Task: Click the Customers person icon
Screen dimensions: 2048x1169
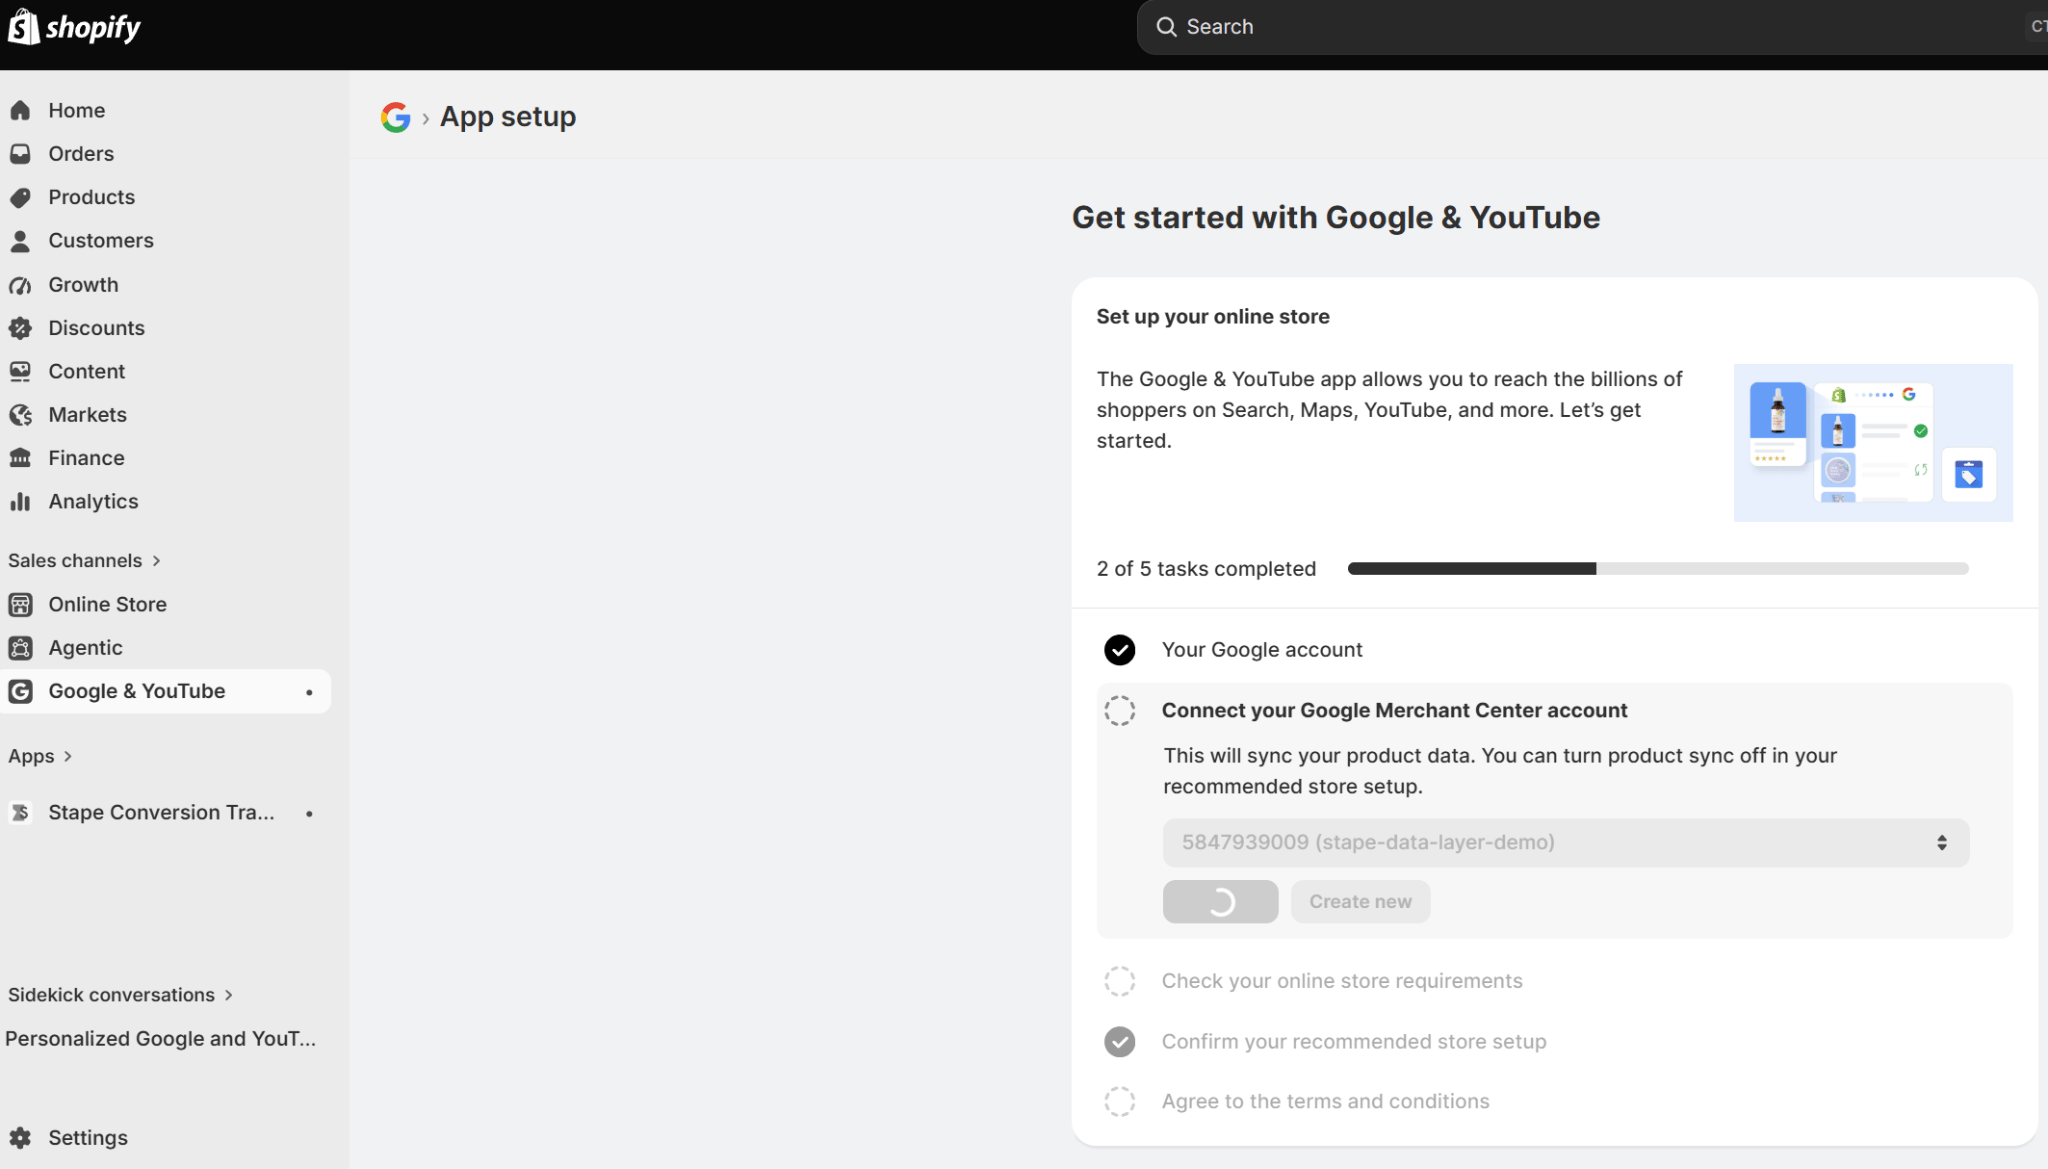Action: pos(20,241)
